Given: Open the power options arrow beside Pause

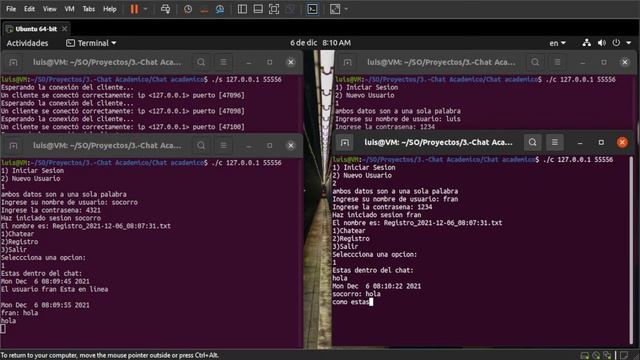Looking at the screenshot, I should (x=145, y=9).
